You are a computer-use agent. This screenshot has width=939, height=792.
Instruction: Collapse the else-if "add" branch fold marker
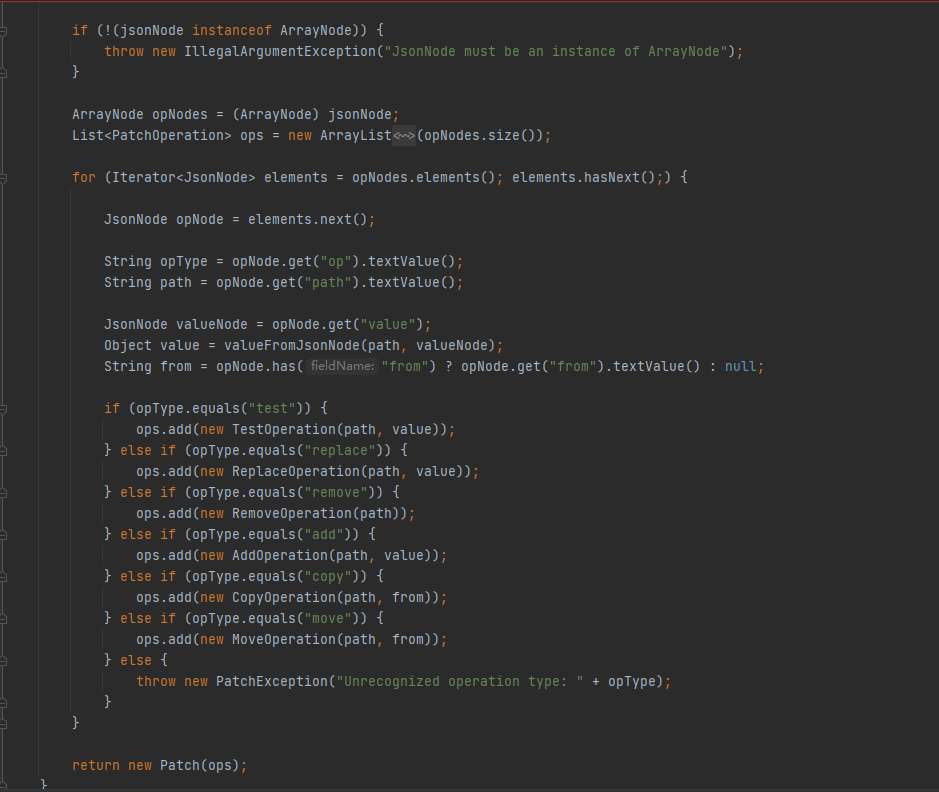point(3,535)
